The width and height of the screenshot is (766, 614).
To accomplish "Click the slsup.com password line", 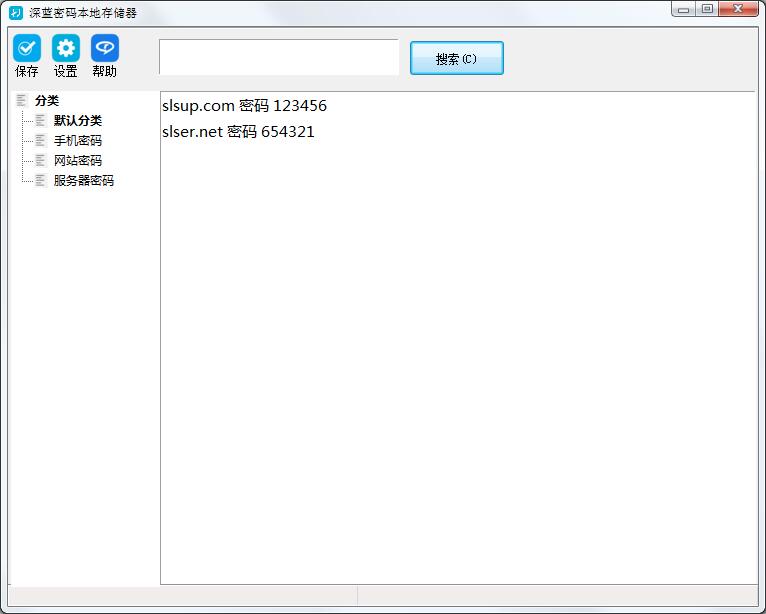I will pos(244,106).
